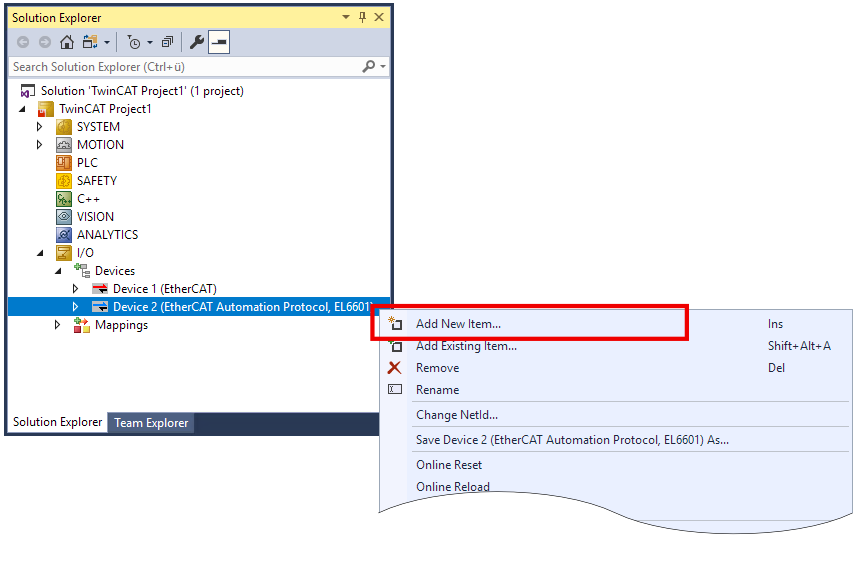Screen dimensions: 856x567
Task: Click the Home icon in Solution Explorer toolbar
Action: click(x=67, y=42)
